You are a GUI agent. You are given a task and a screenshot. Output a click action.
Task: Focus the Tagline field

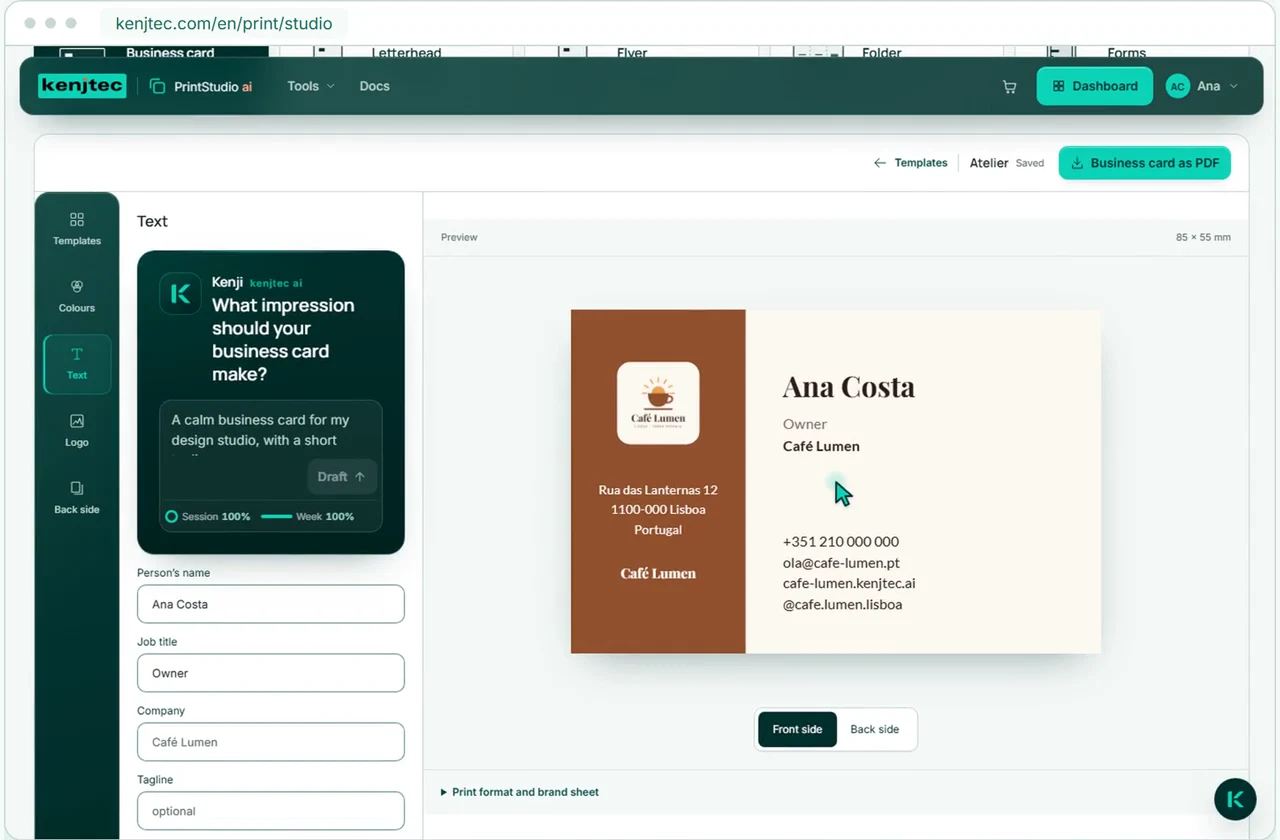[x=271, y=811]
